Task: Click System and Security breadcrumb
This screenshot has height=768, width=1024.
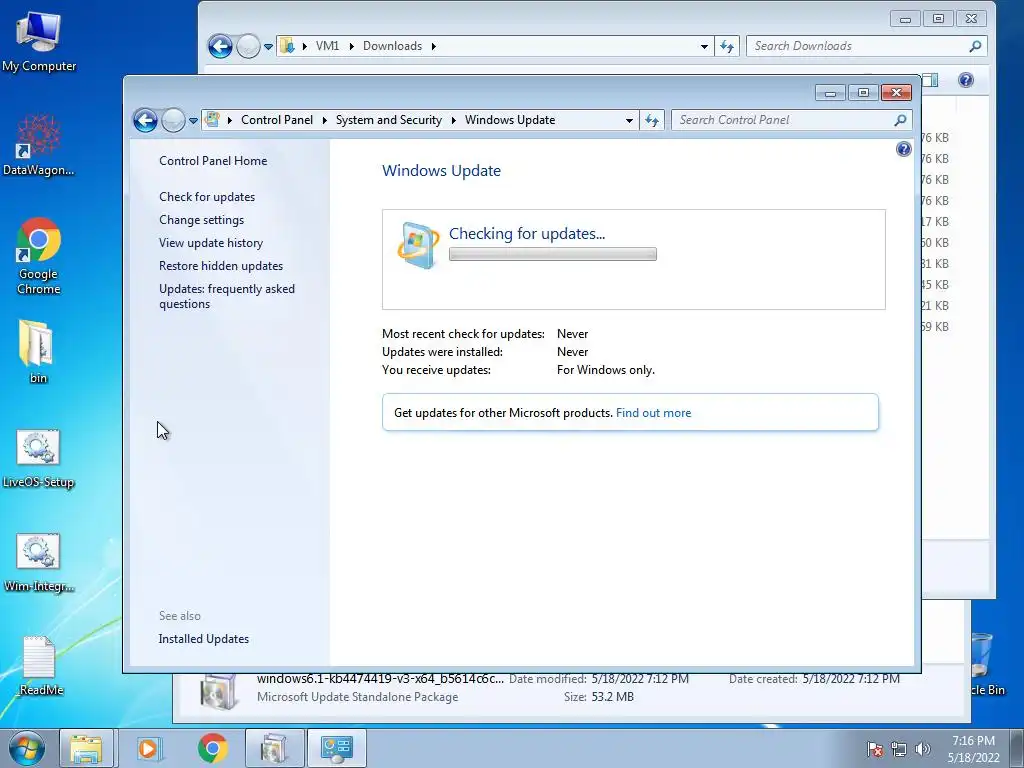Action: point(389,120)
